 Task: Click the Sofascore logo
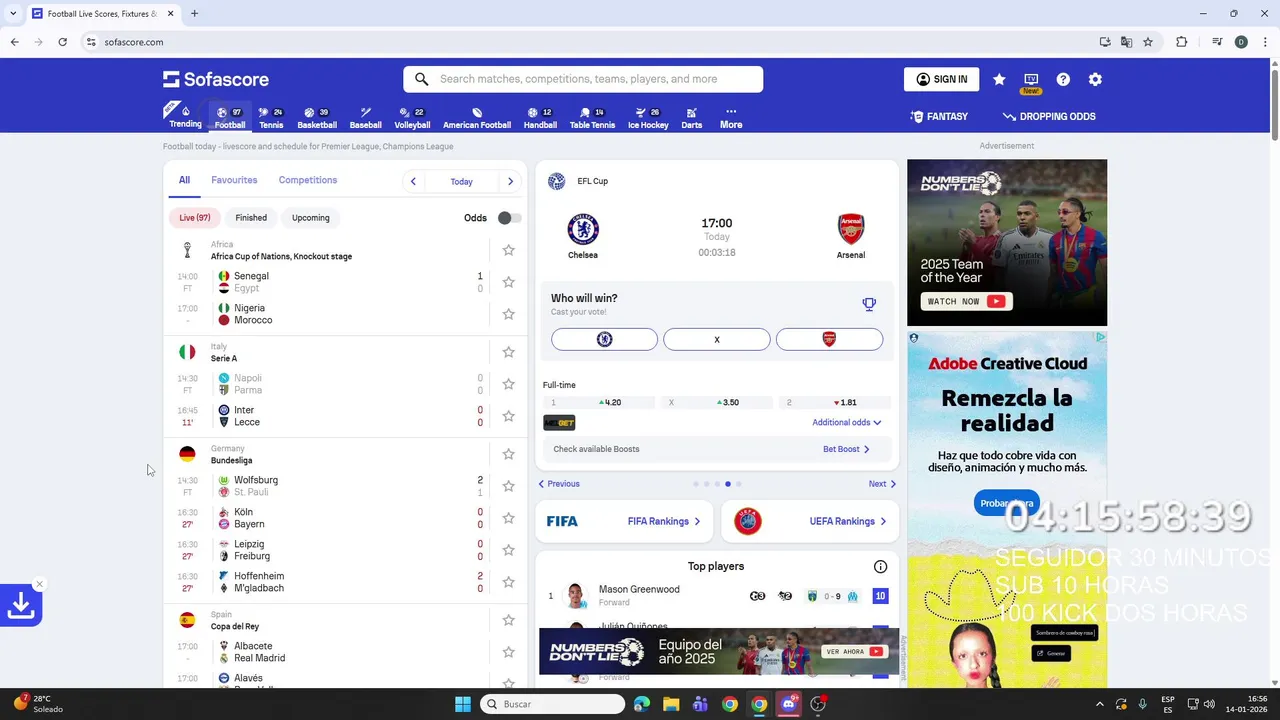tap(216, 79)
